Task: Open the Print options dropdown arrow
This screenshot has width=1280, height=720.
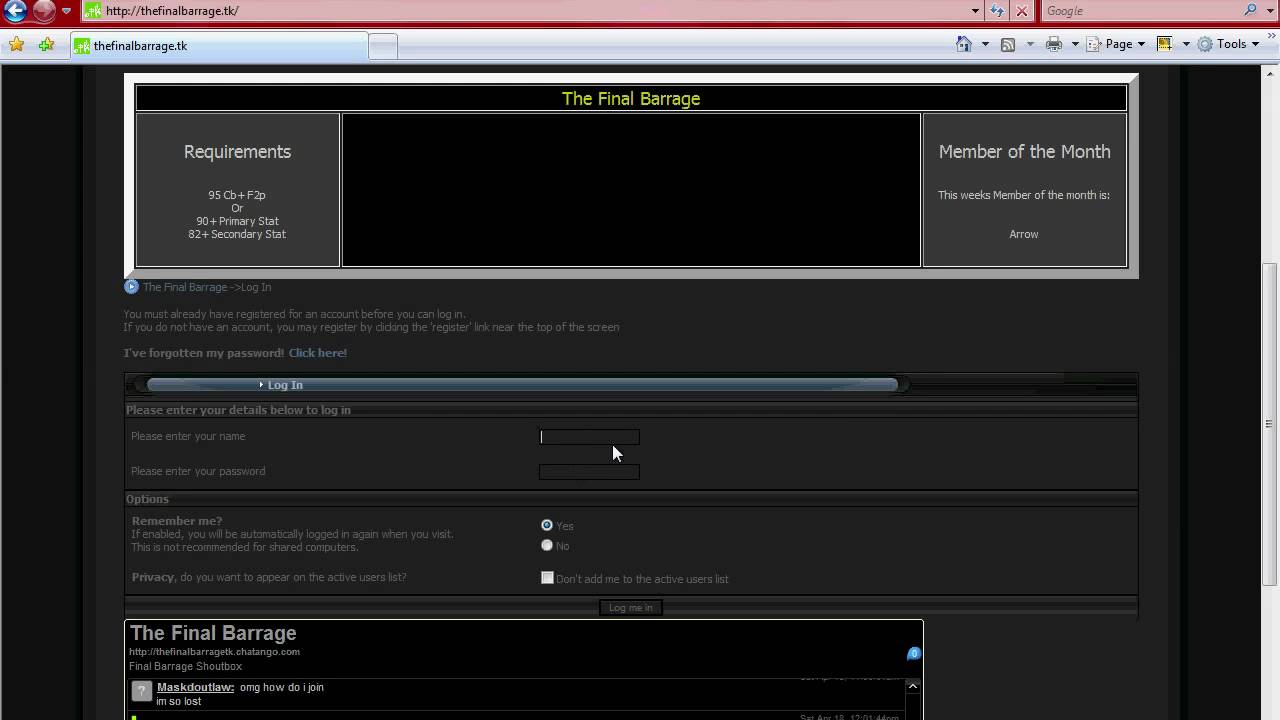Action: [x=1075, y=44]
